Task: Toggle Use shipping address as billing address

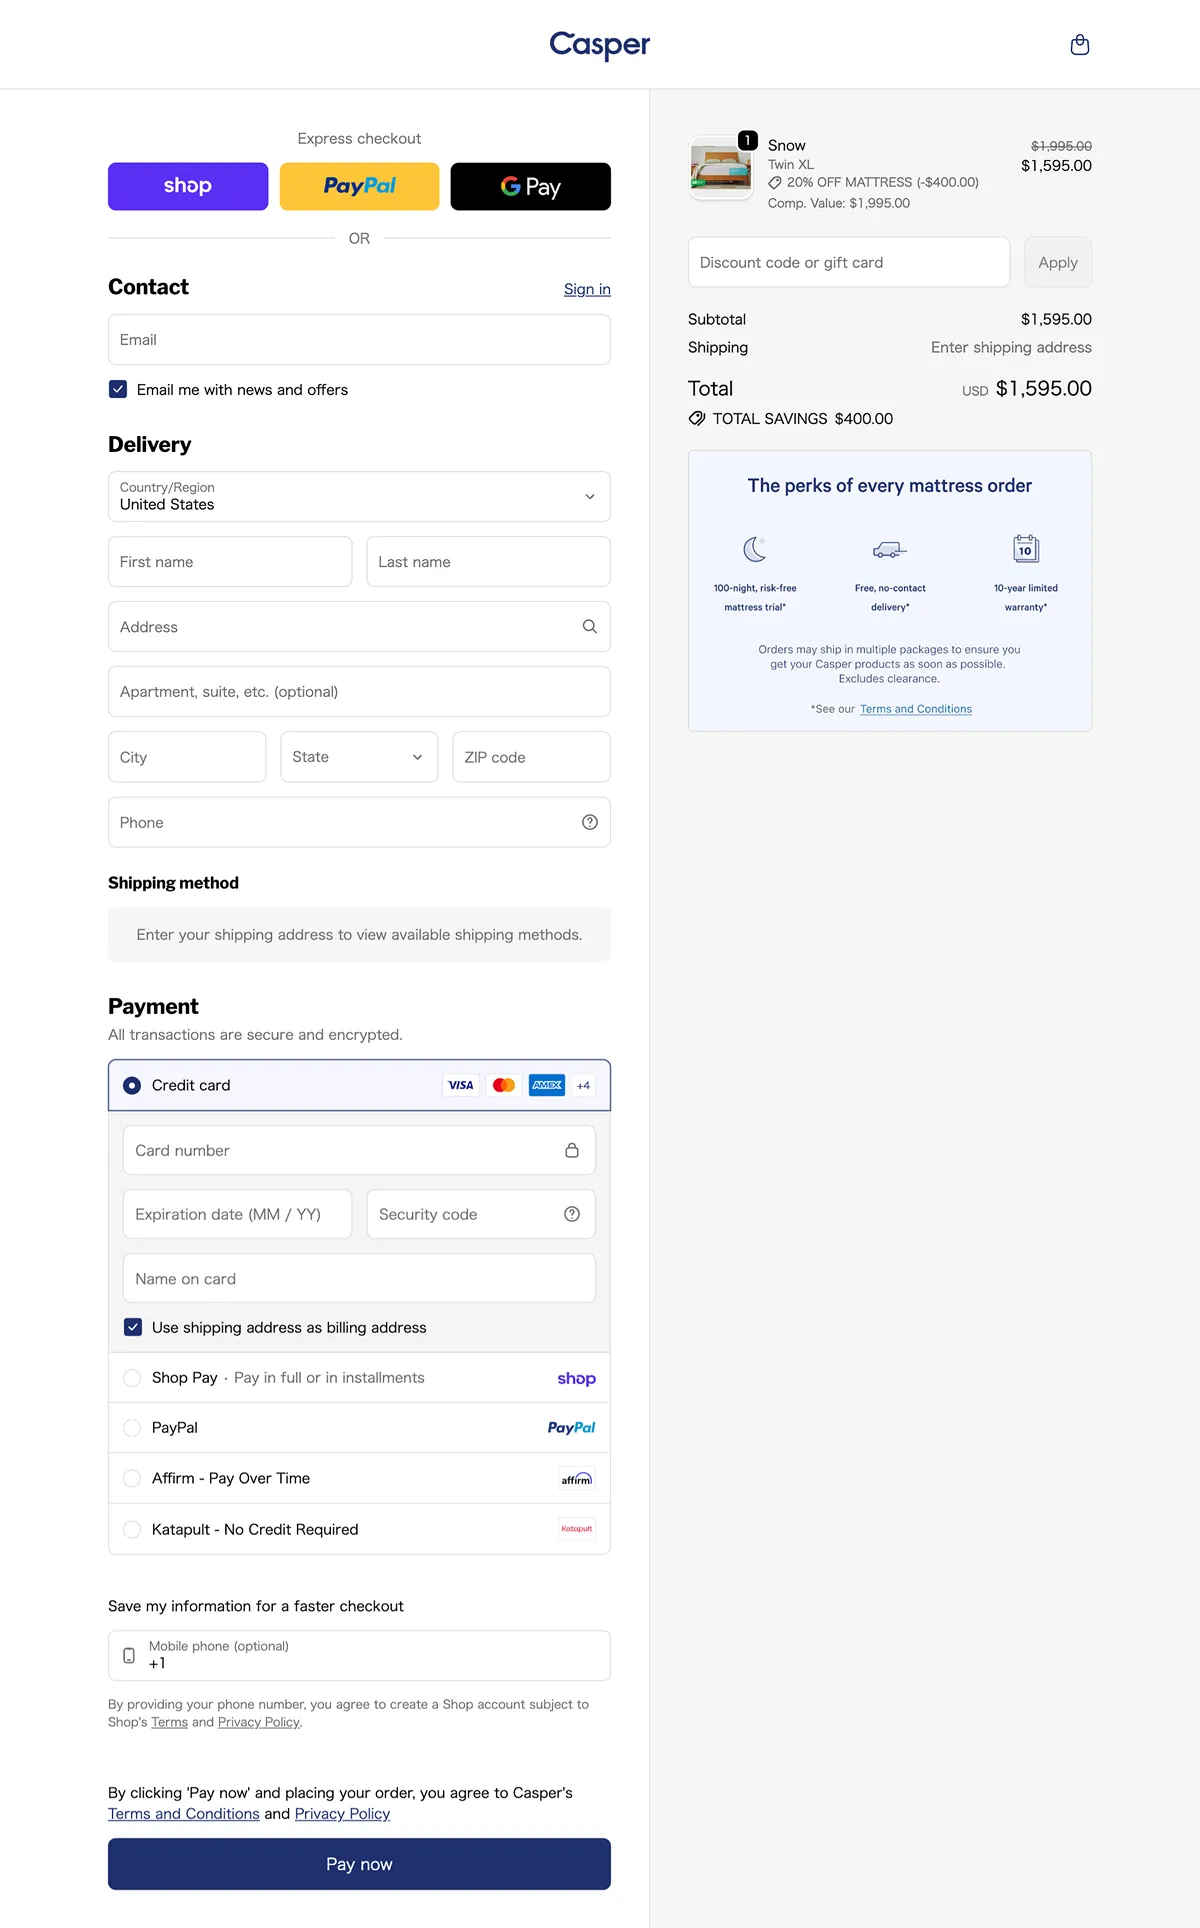Action: pos(133,1328)
